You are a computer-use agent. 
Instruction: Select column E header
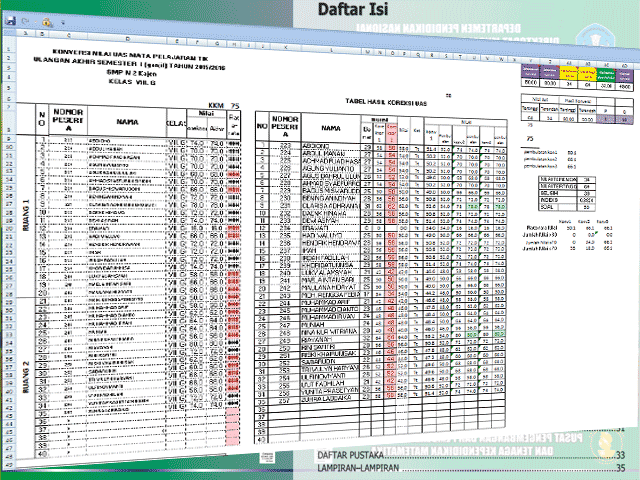point(177,41)
